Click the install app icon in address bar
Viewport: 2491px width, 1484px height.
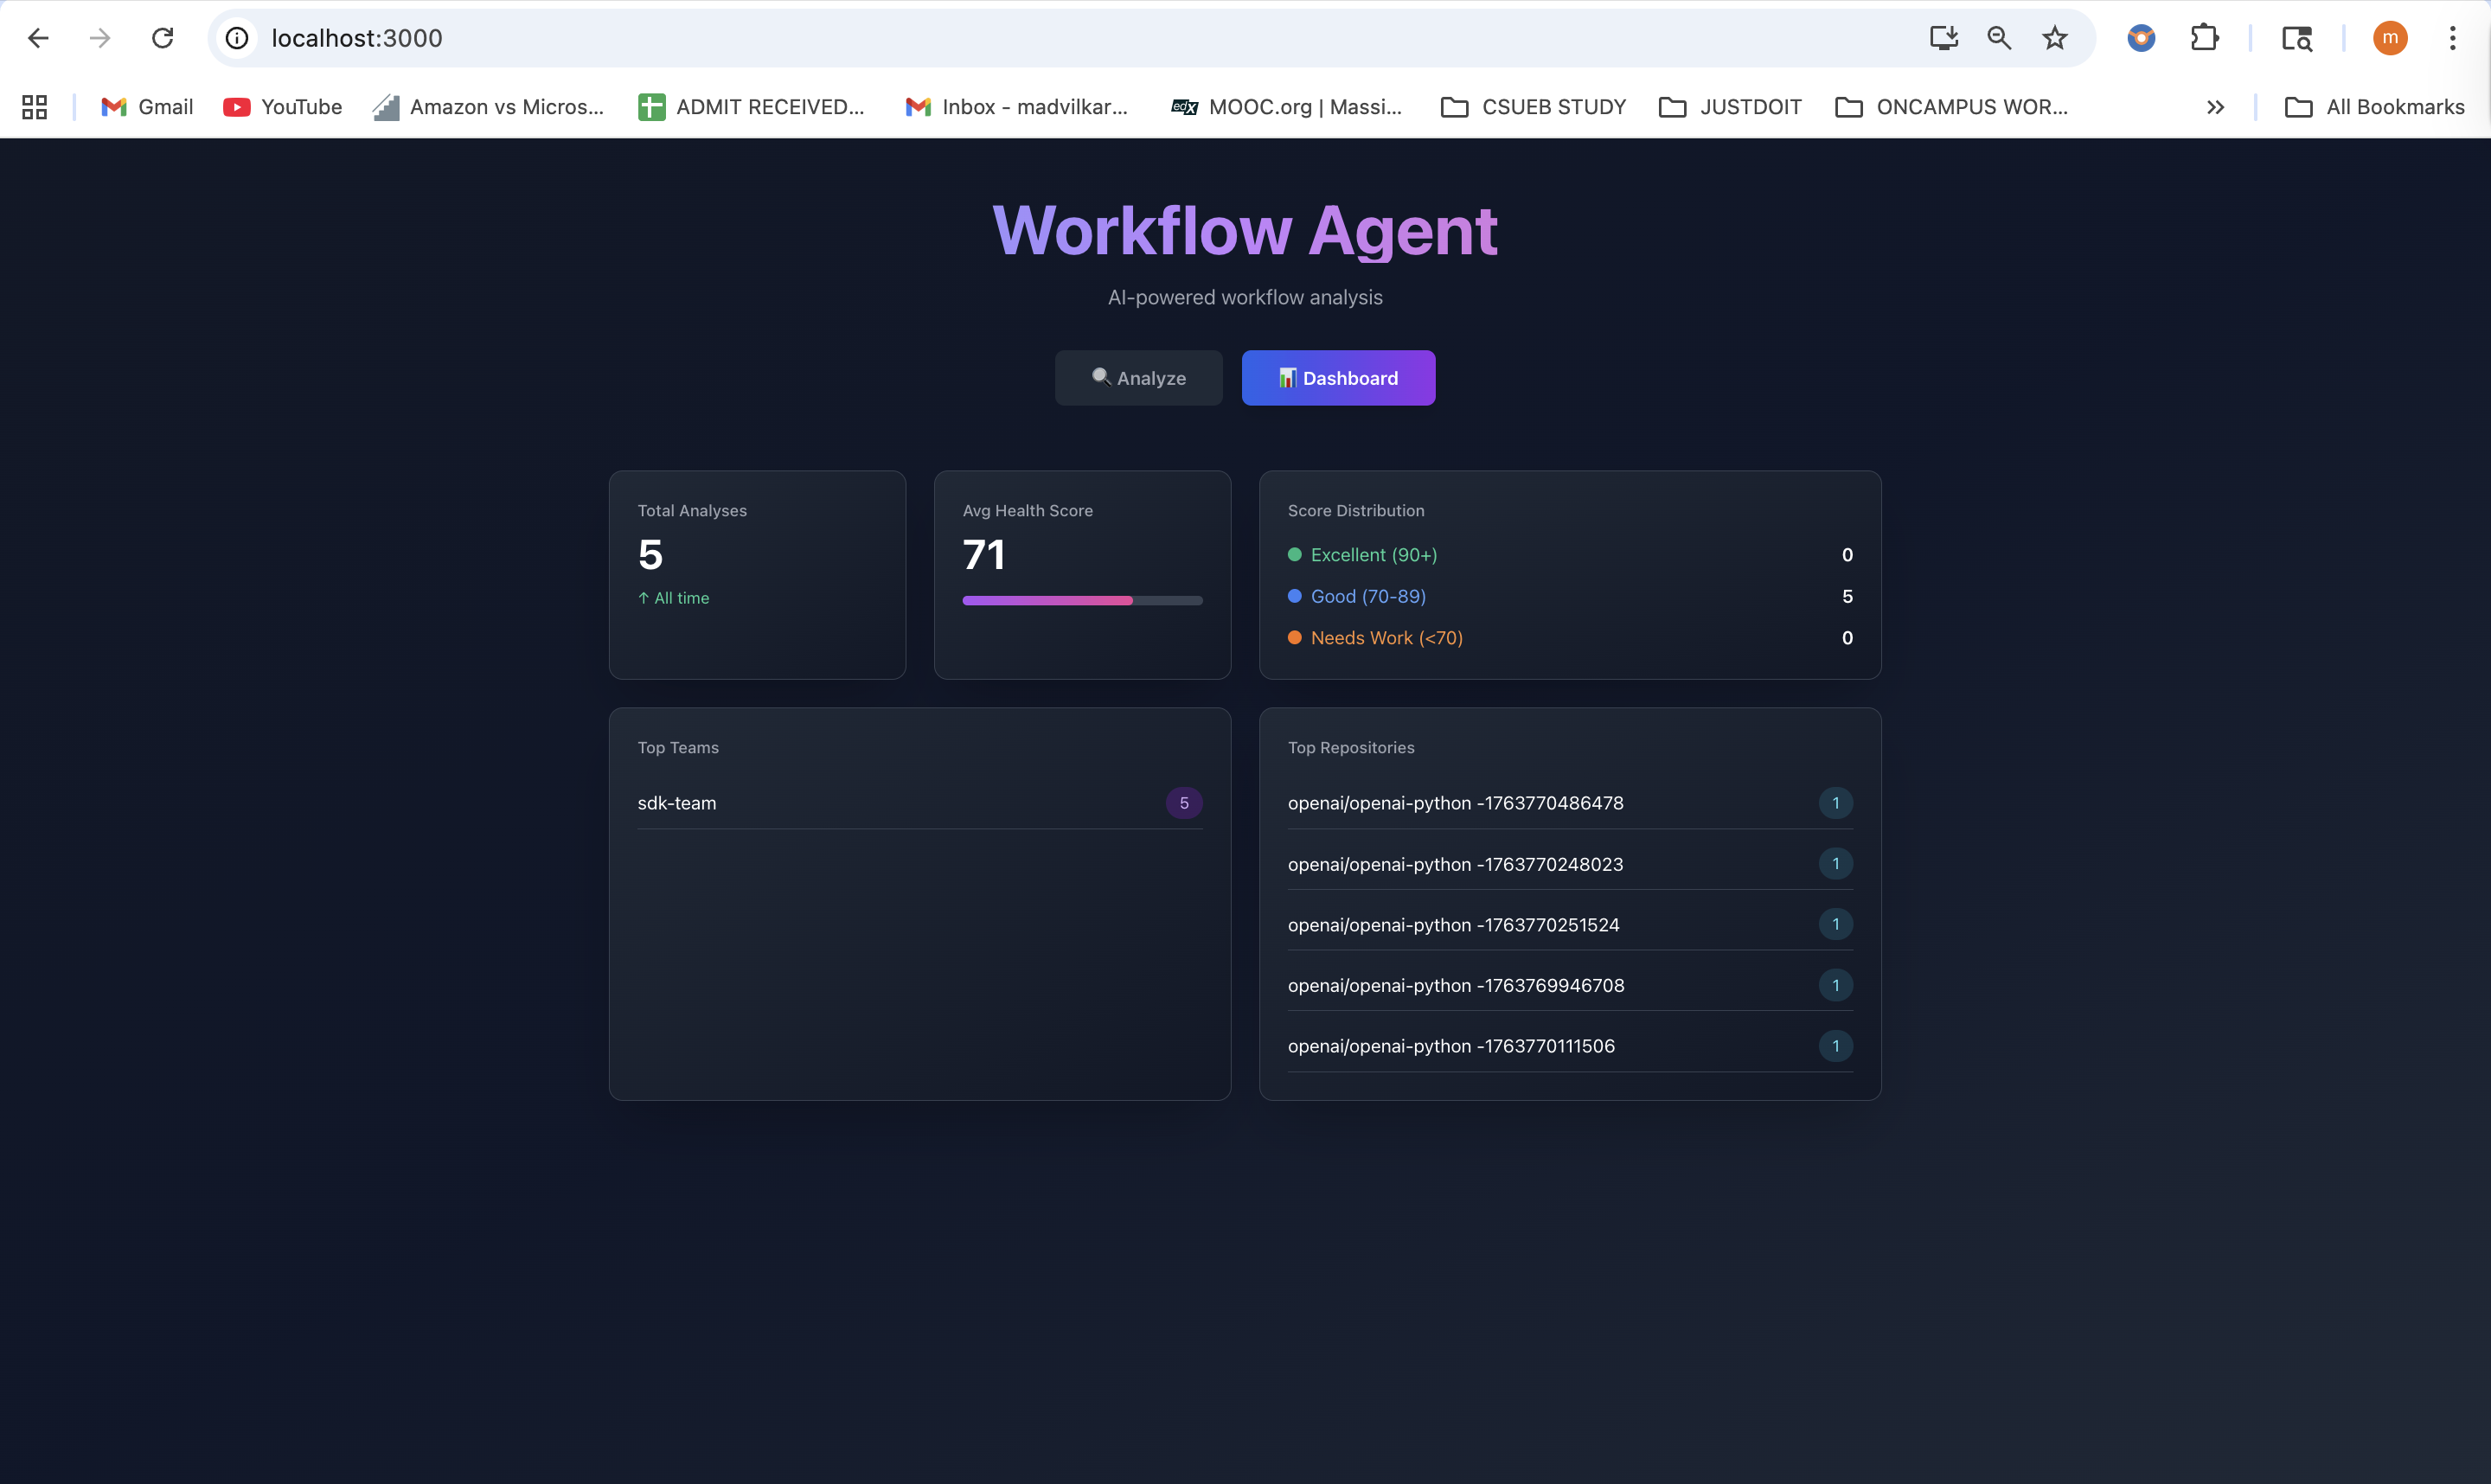coord(1943,38)
